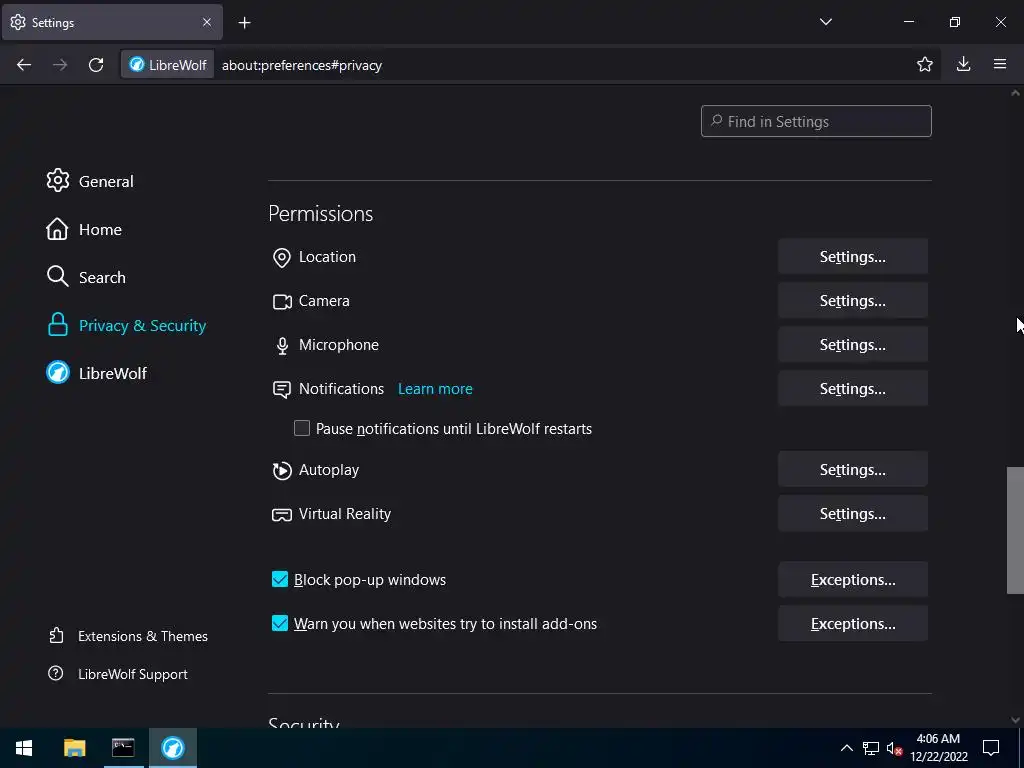The height and width of the screenshot is (768, 1024).
Task: Reload the current page
Action: [96, 65]
